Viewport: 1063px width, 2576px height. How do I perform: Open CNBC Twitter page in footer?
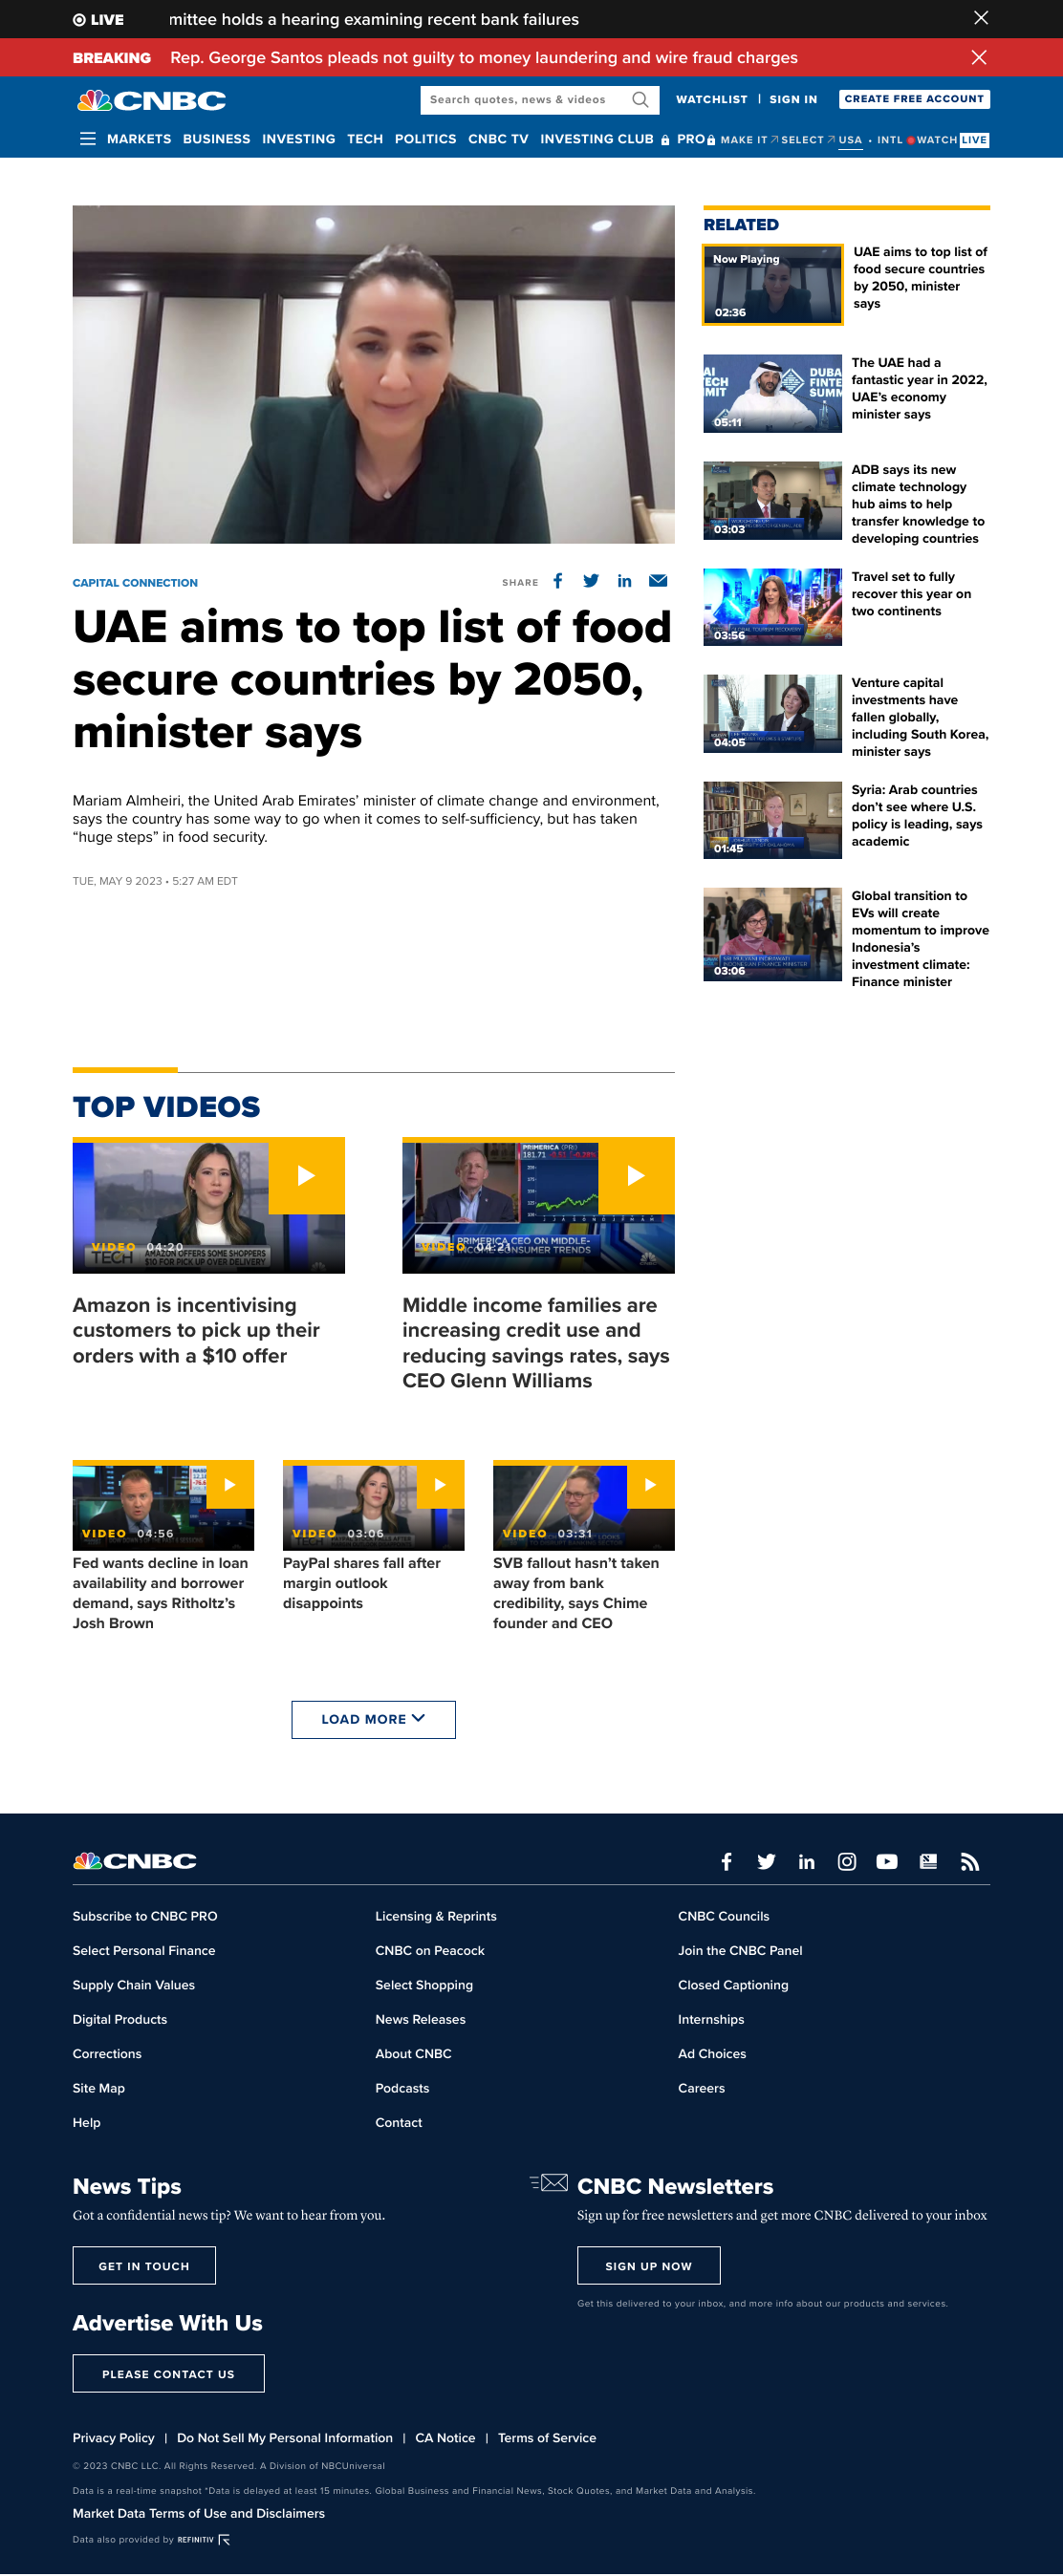[x=767, y=1861]
